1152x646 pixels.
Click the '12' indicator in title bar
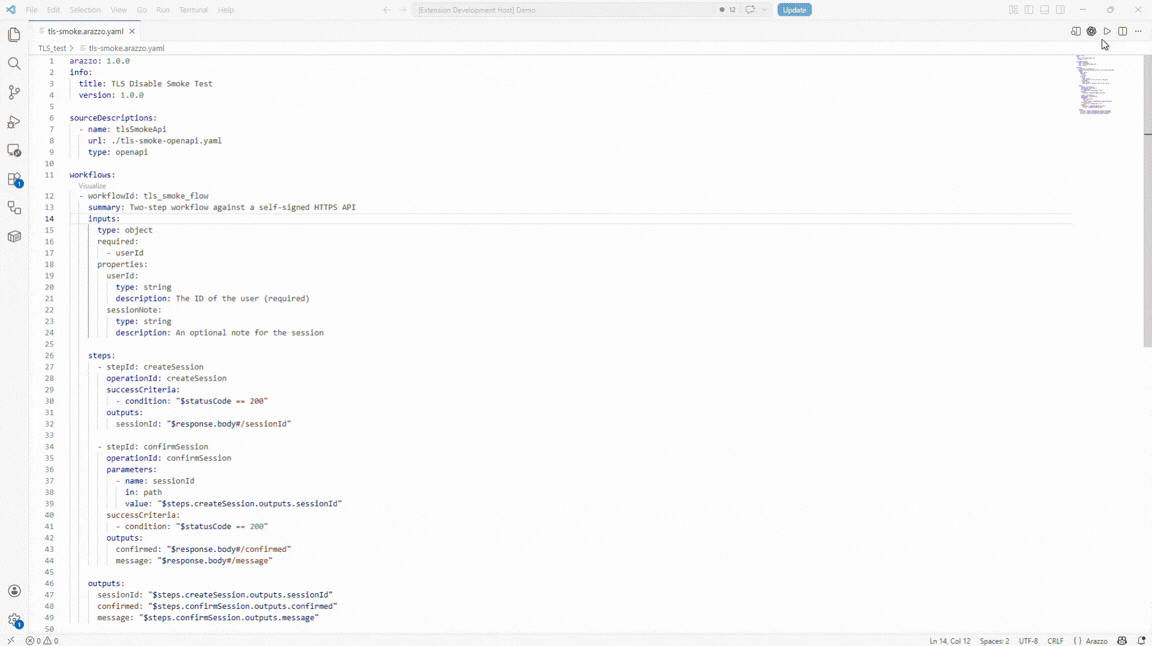[728, 10]
